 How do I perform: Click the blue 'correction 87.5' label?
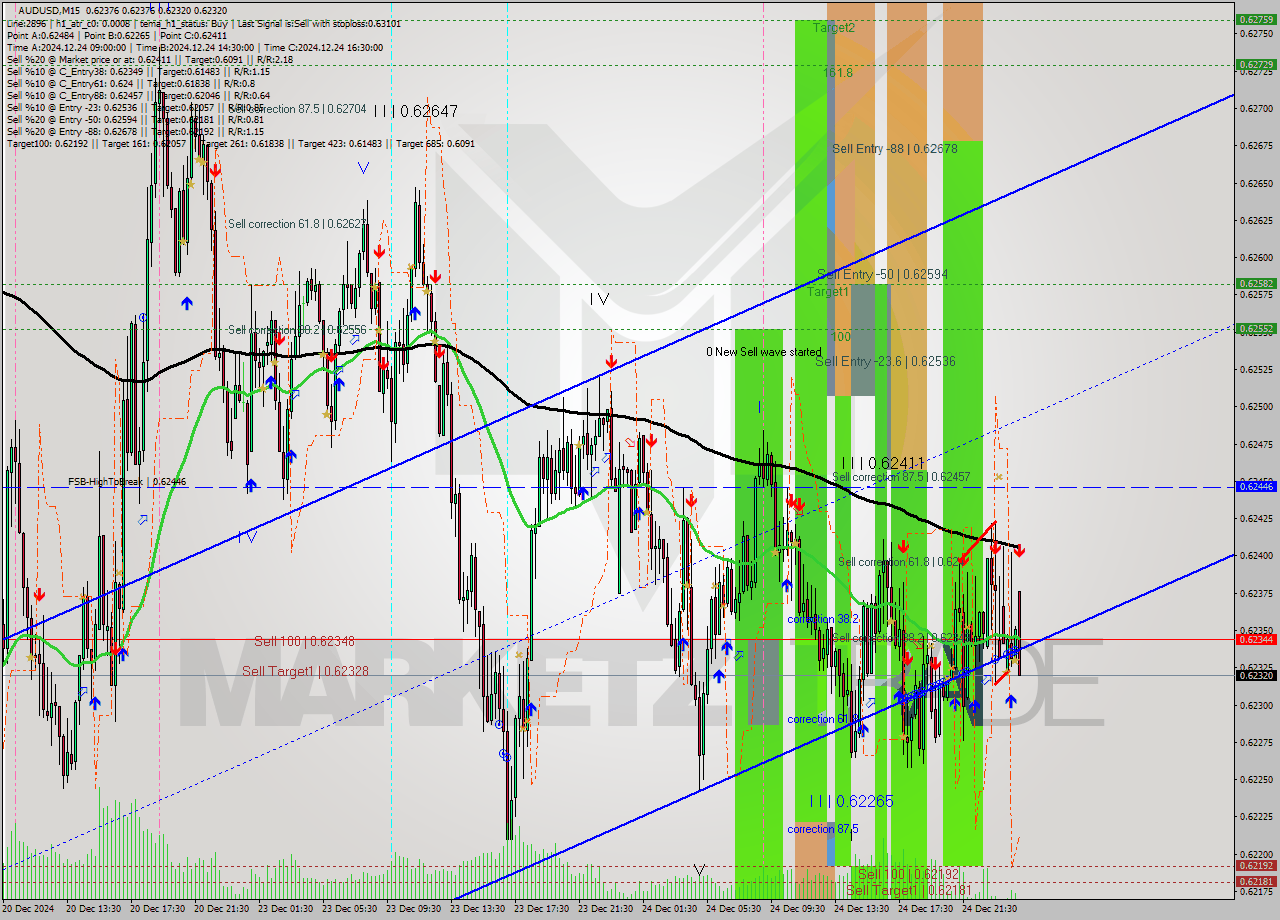[x=824, y=829]
